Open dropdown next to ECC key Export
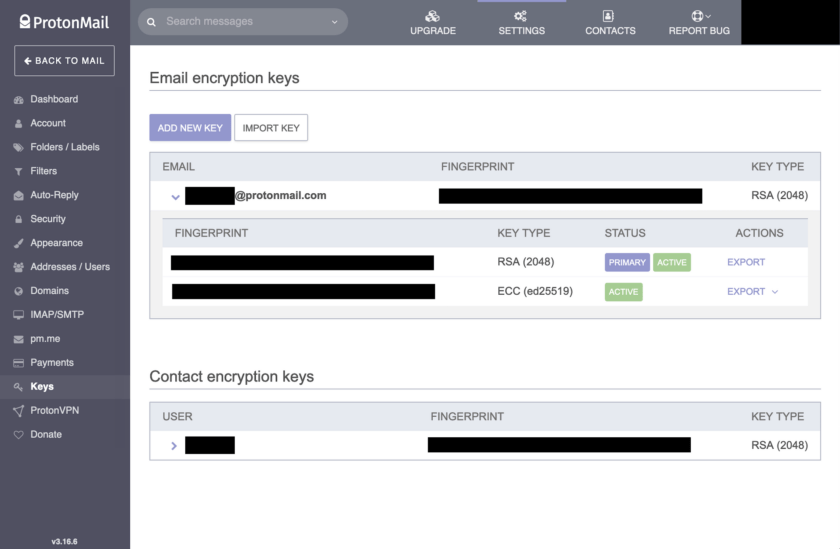840x549 pixels. [x=775, y=292]
